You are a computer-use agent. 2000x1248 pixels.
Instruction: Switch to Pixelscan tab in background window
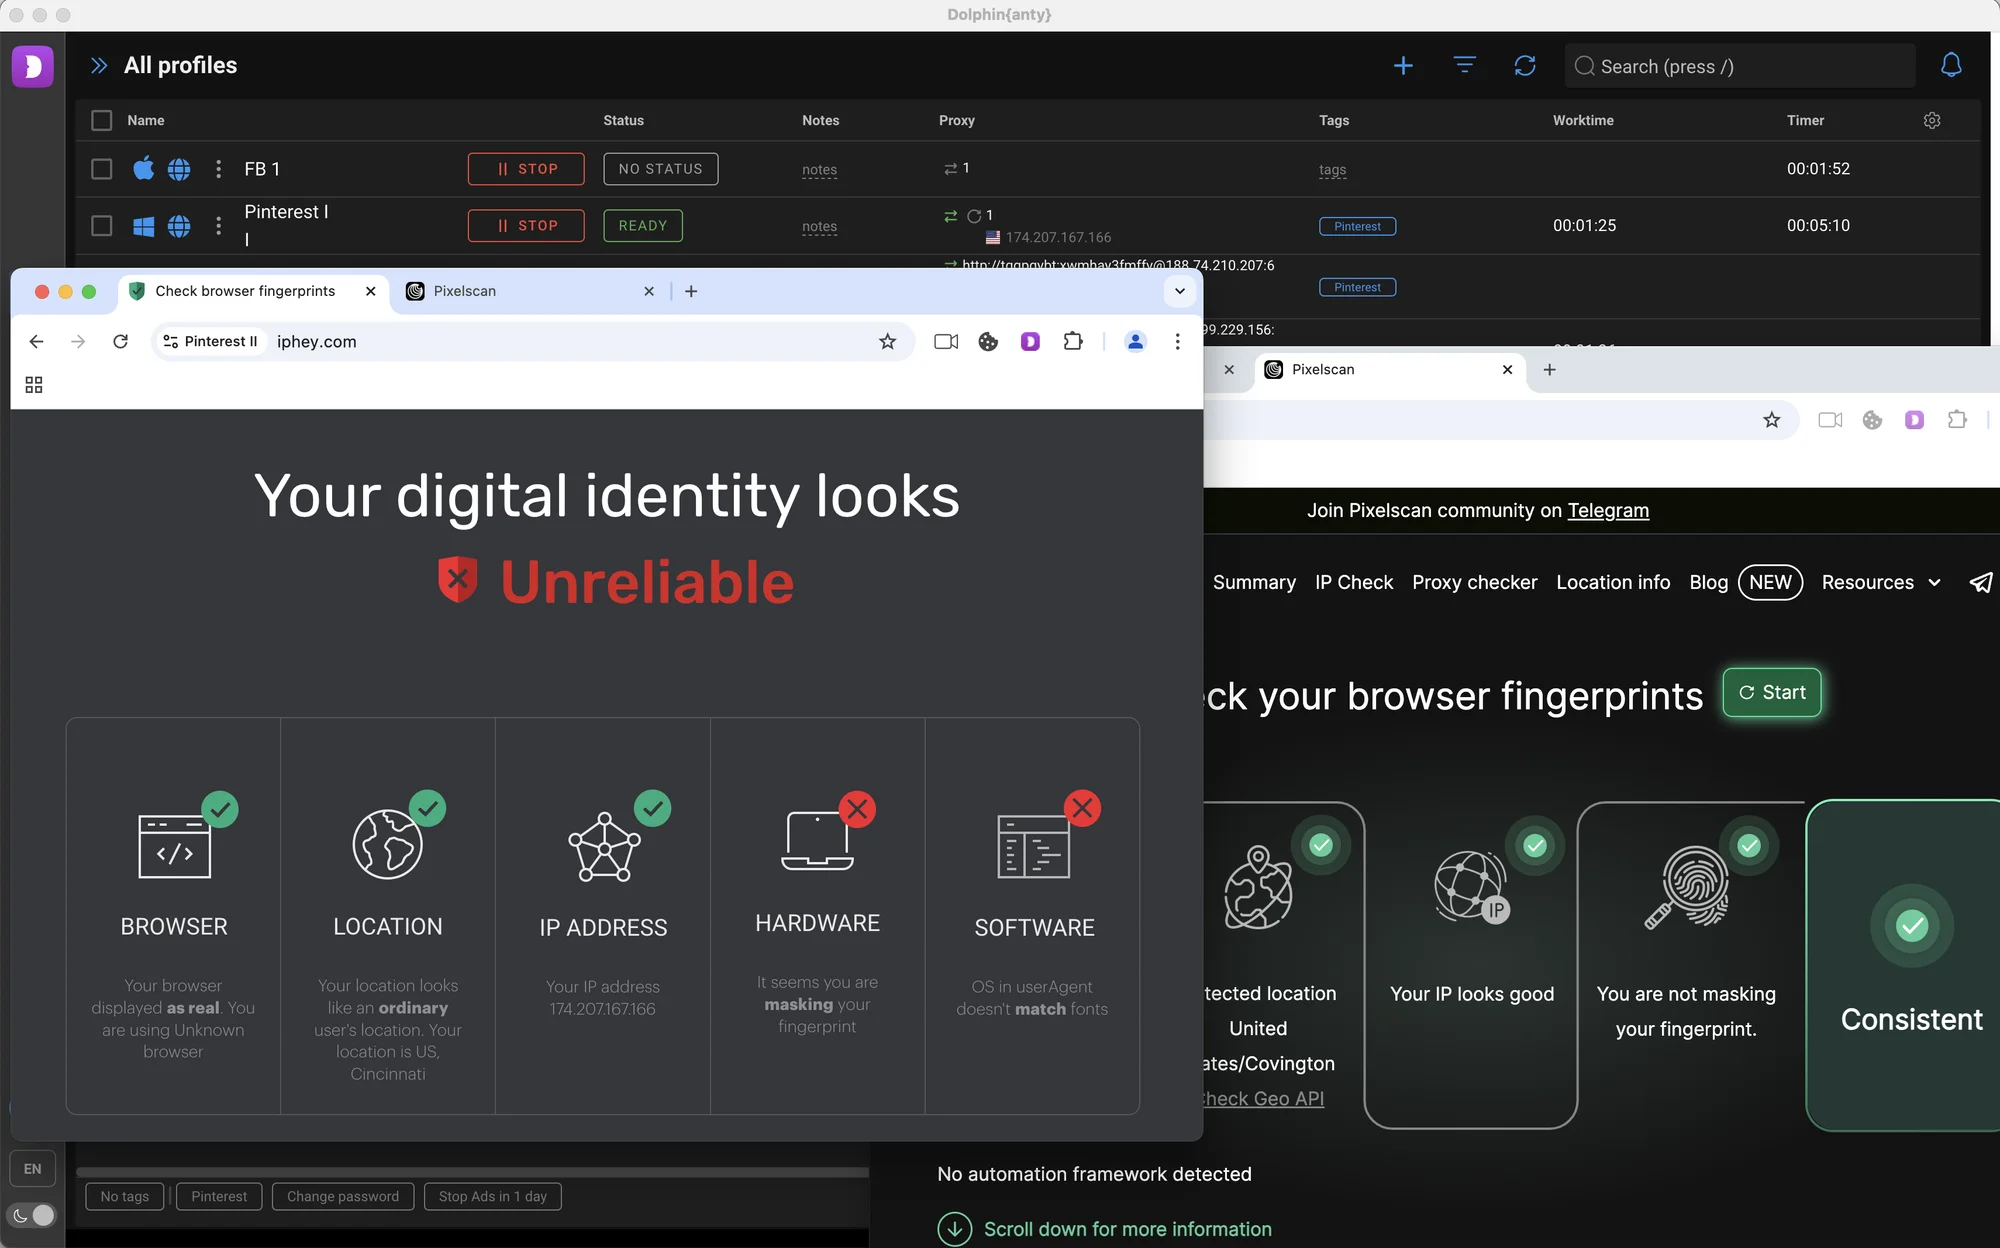[x=1390, y=370]
